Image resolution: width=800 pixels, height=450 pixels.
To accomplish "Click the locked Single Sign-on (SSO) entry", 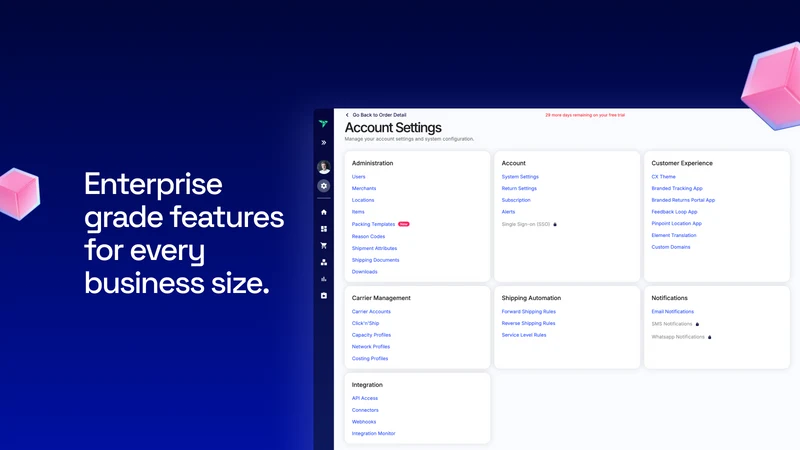I will pos(526,224).
